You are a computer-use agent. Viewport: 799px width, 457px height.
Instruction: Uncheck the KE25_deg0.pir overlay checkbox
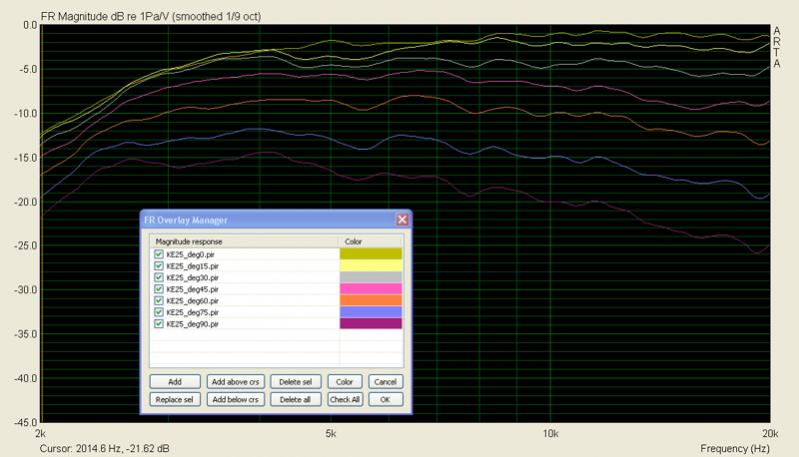click(159, 255)
